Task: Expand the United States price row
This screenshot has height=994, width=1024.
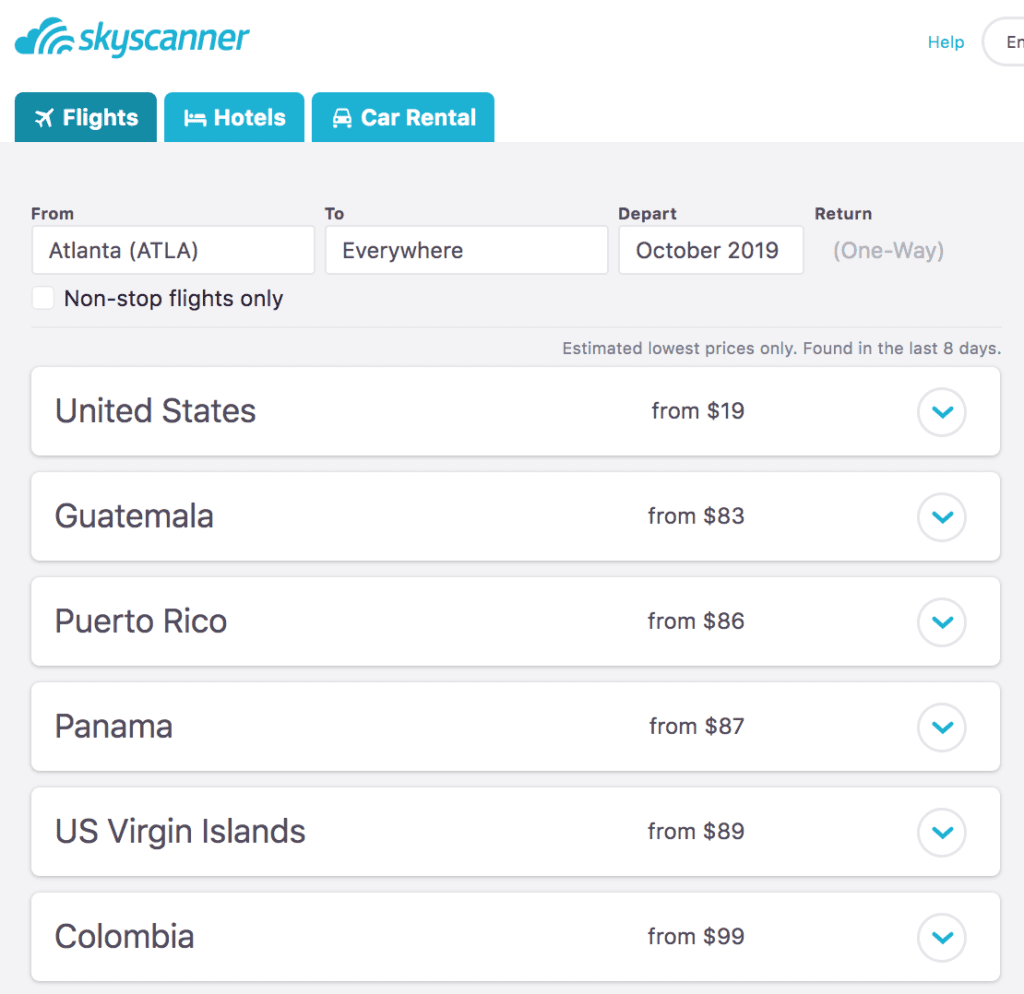Action: pyautogui.click(x=941, y=411)
